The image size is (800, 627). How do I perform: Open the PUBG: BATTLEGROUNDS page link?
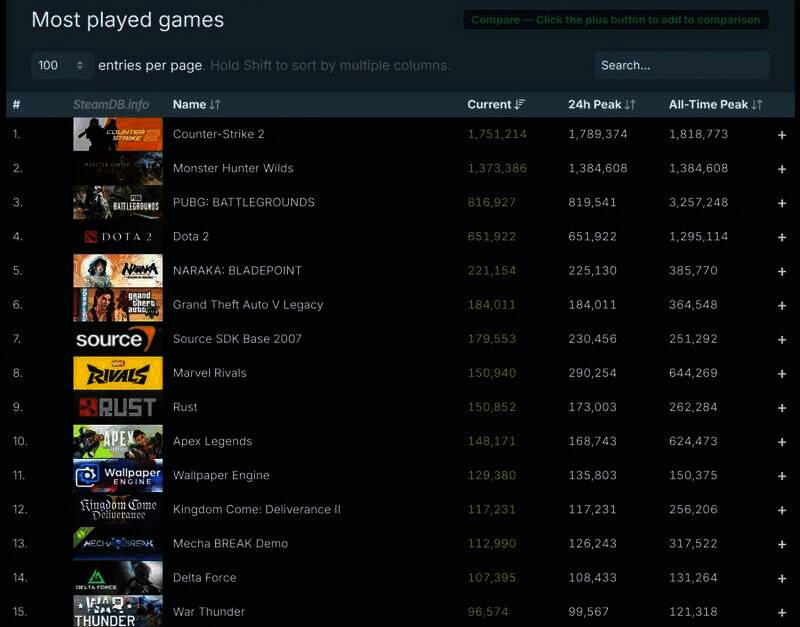click(x=243, y=202)
